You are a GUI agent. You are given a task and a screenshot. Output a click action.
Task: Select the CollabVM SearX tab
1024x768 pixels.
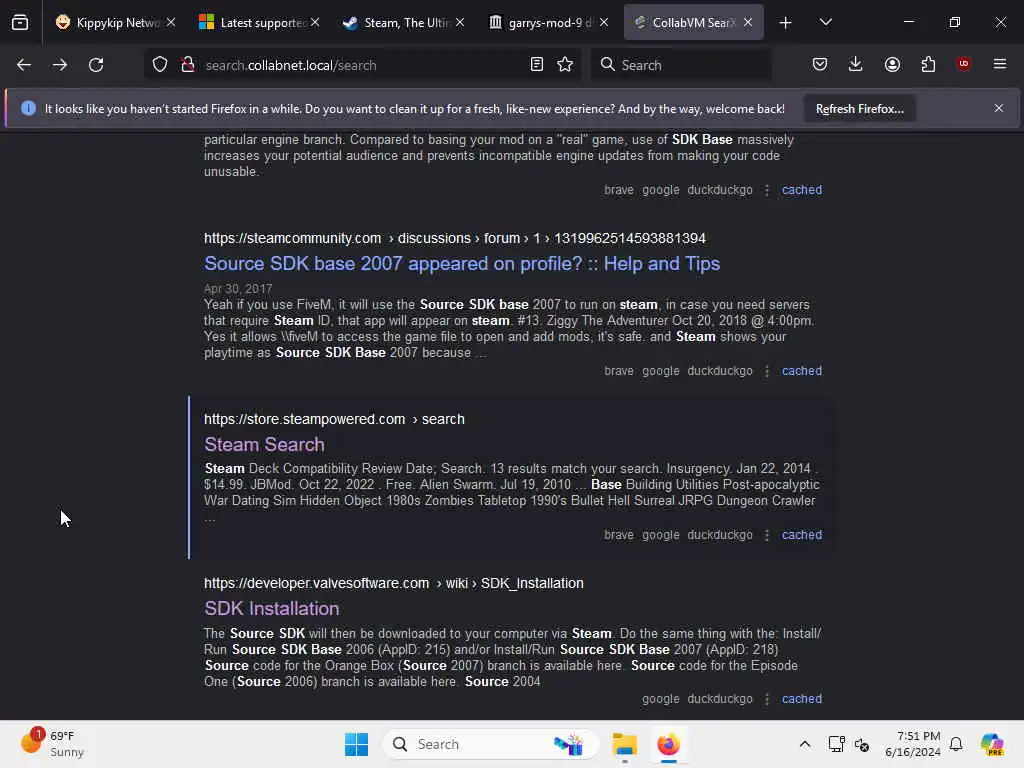click(686, 22)
